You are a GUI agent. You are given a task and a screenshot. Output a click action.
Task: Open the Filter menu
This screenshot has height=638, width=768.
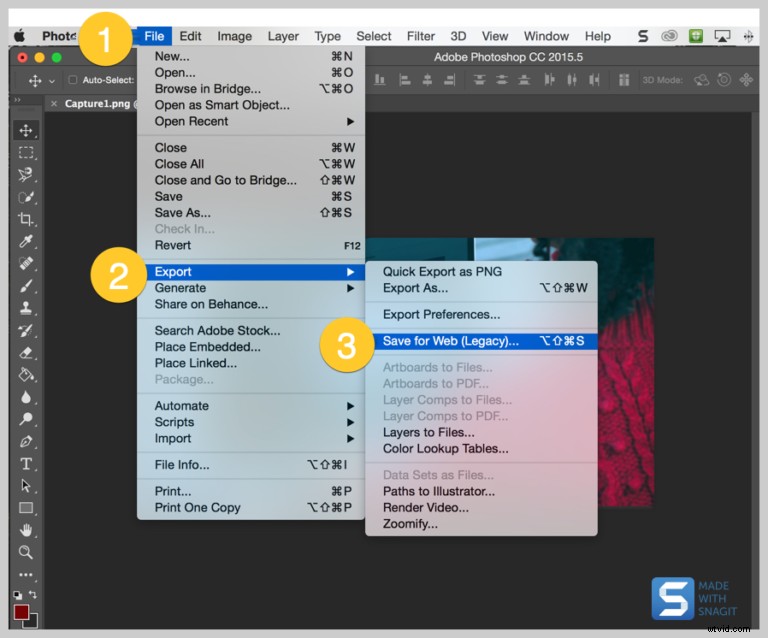point(420,36)
